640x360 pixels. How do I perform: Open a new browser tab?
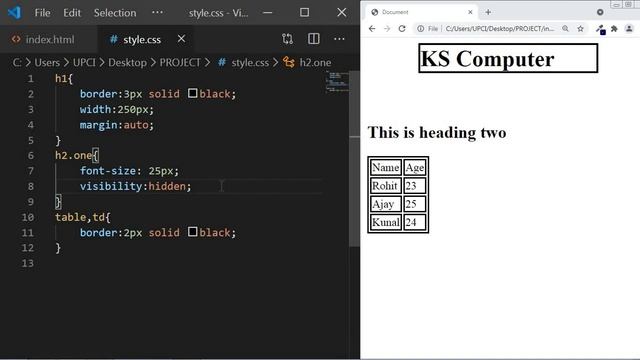tap(488, 12)
